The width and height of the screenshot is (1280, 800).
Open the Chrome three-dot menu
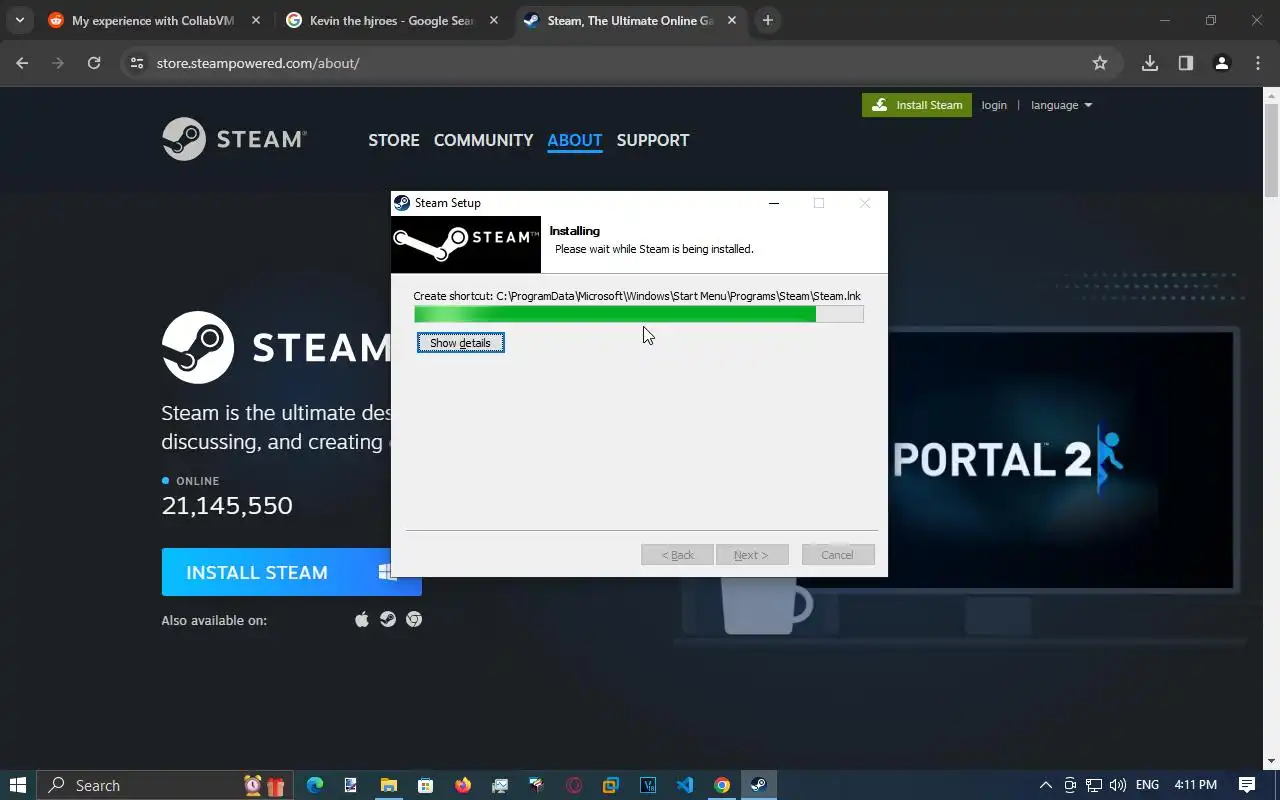tap(1258, 63)
